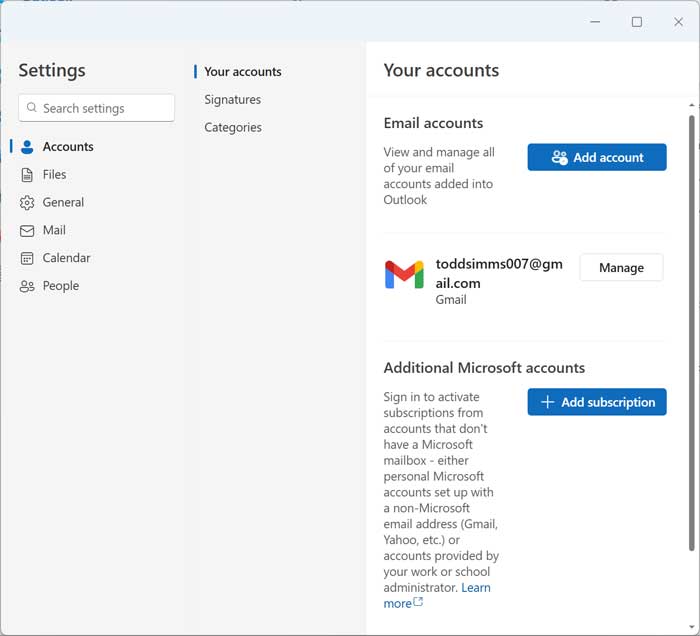Image resolution: width=700 pixels, height=636 pixels.
Task: Click the Mail envelope icon
Action: pos(27,231)
